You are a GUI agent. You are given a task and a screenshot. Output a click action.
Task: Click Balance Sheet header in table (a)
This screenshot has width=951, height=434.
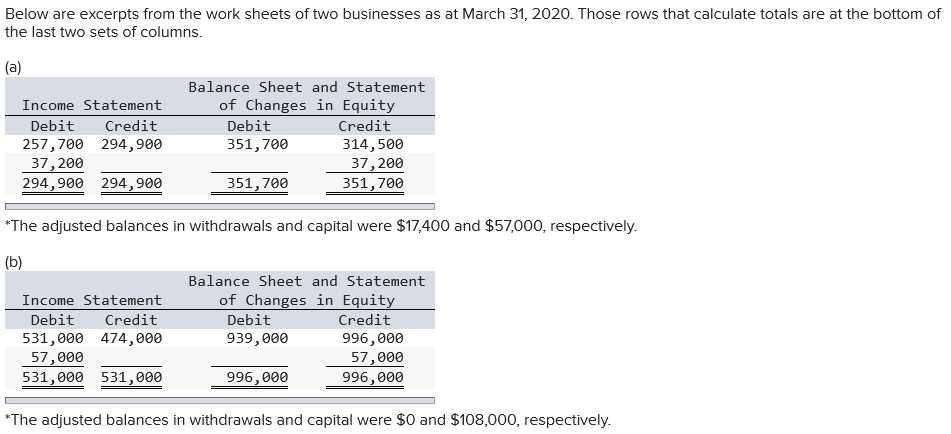point(306,96)
